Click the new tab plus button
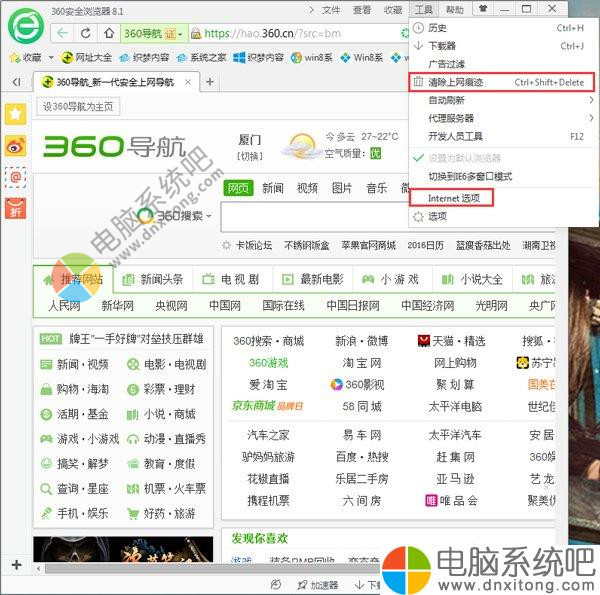 click(x=207, y=81)
